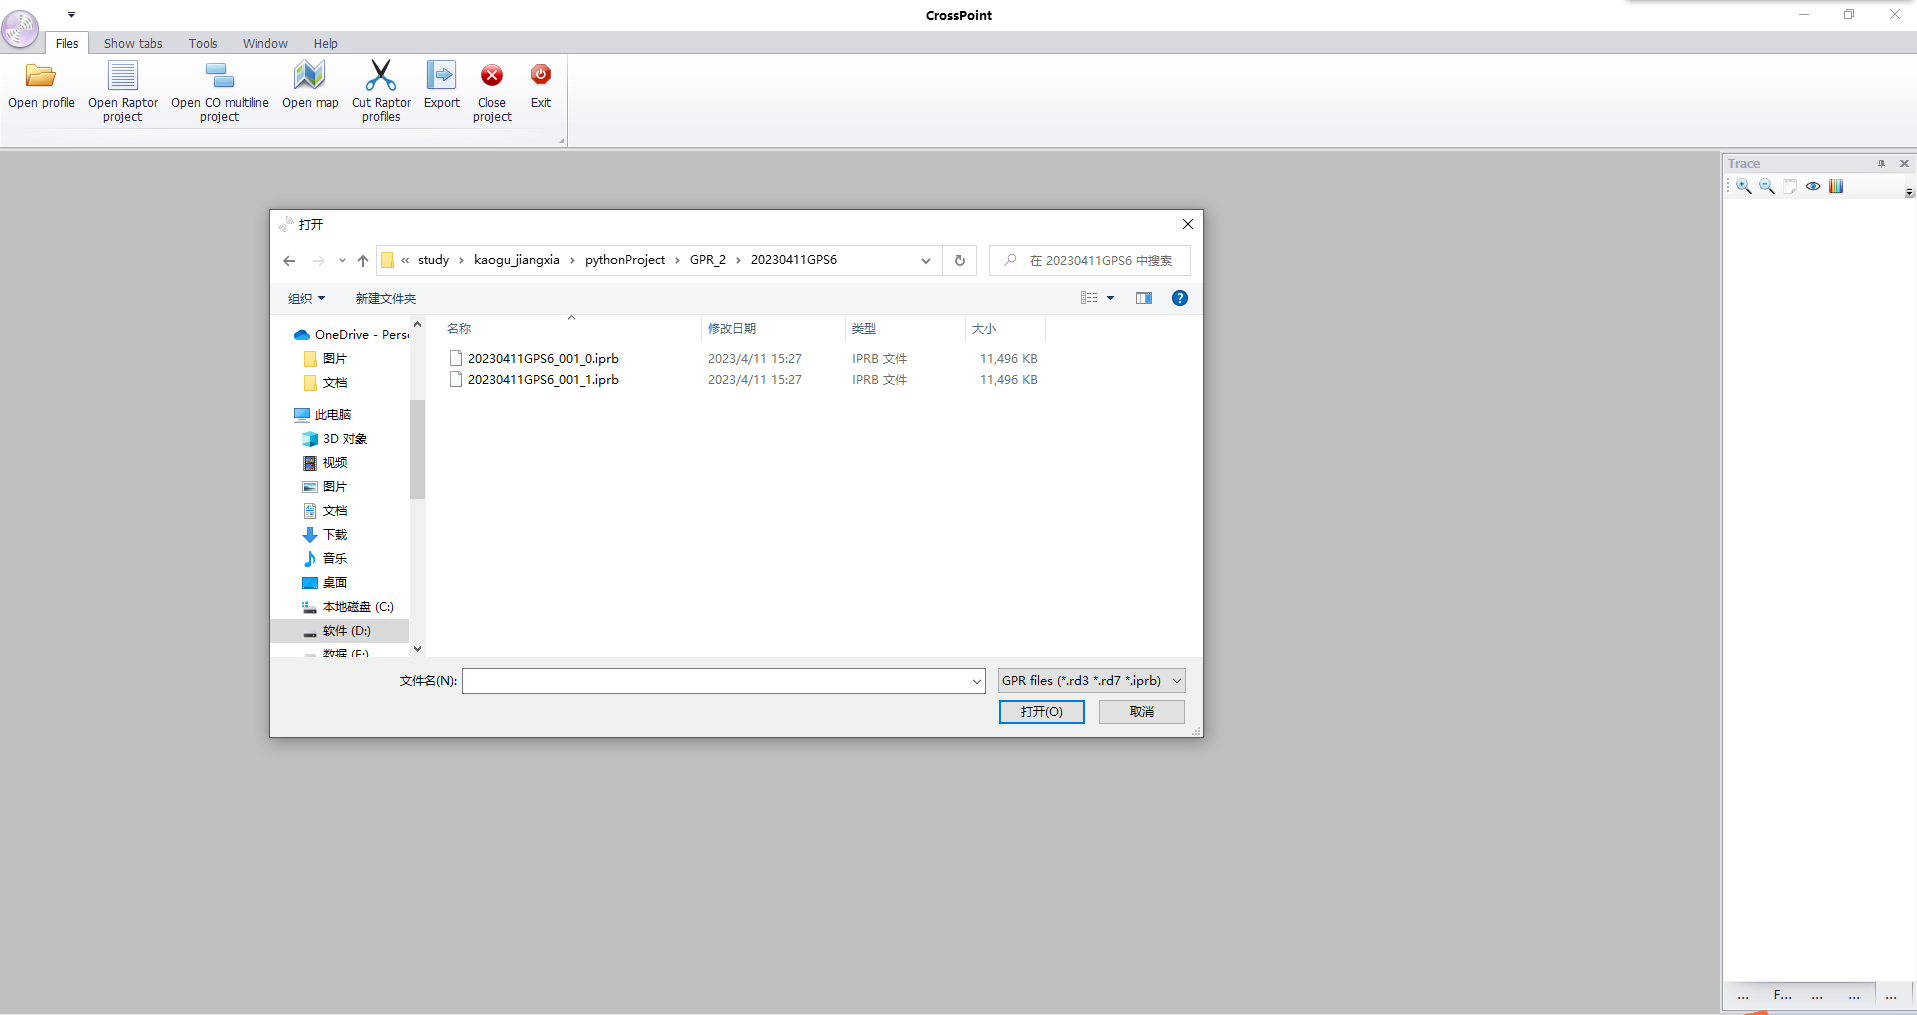Click the Export icon
Viewport: 1917px width, 1015px height.
click(x=441, y=76)
